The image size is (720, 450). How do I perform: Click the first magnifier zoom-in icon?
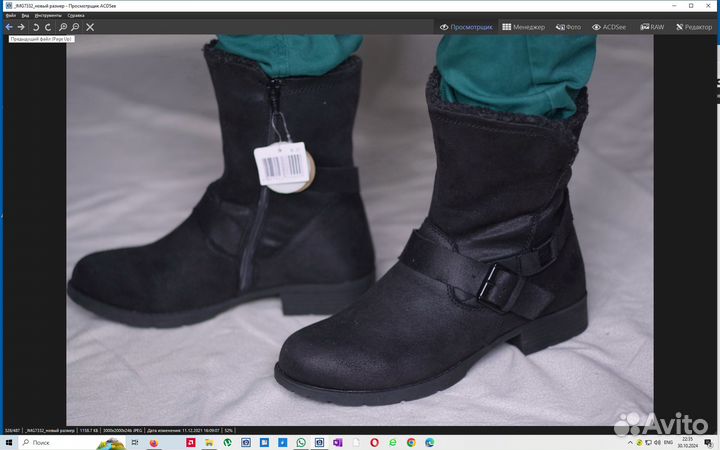point(63,27)
